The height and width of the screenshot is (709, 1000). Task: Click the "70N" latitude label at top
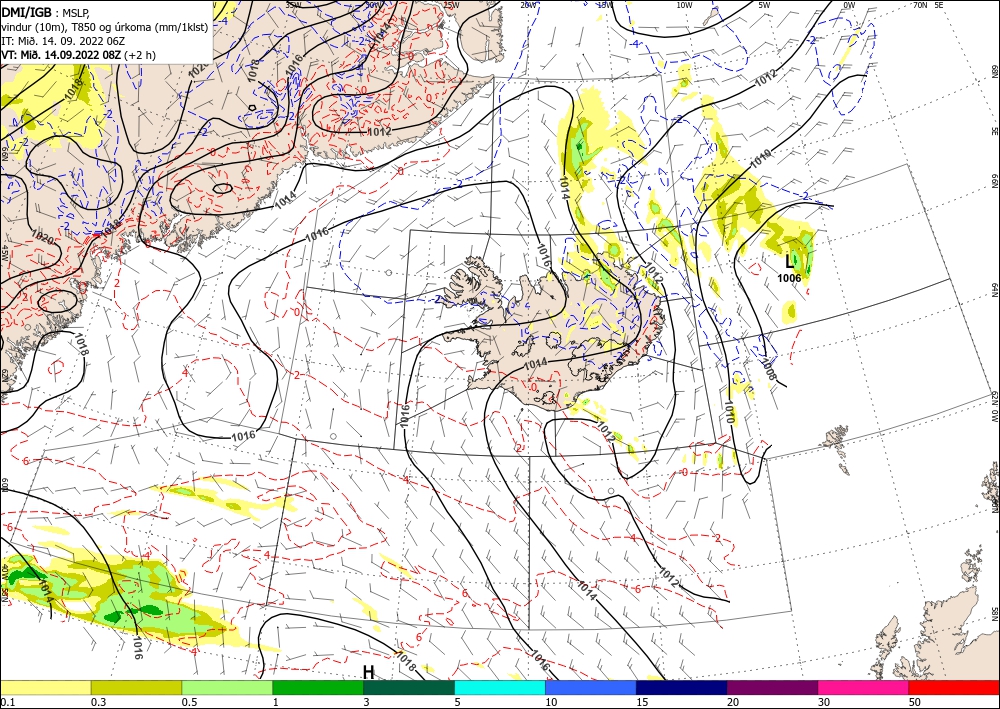pyautogui.click(x=920, y=5)
